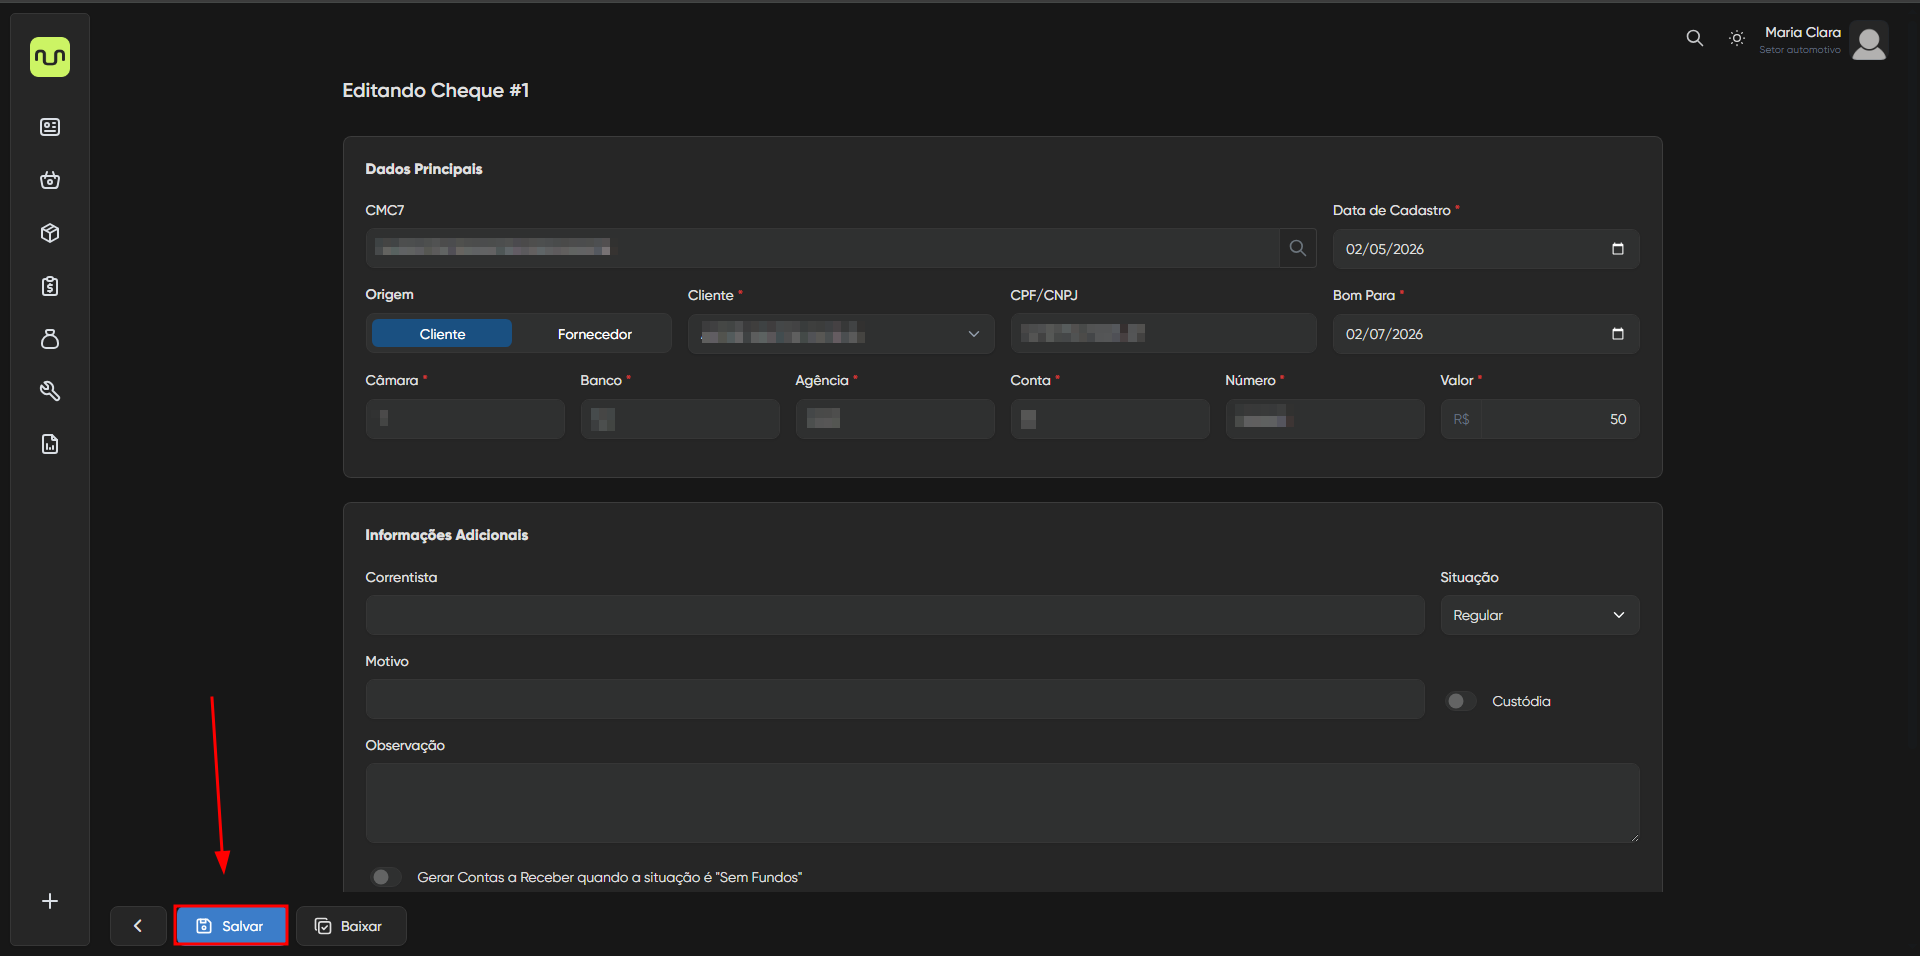
Task: Click the search magnifier in top bar
Action: pos(1694,38)
